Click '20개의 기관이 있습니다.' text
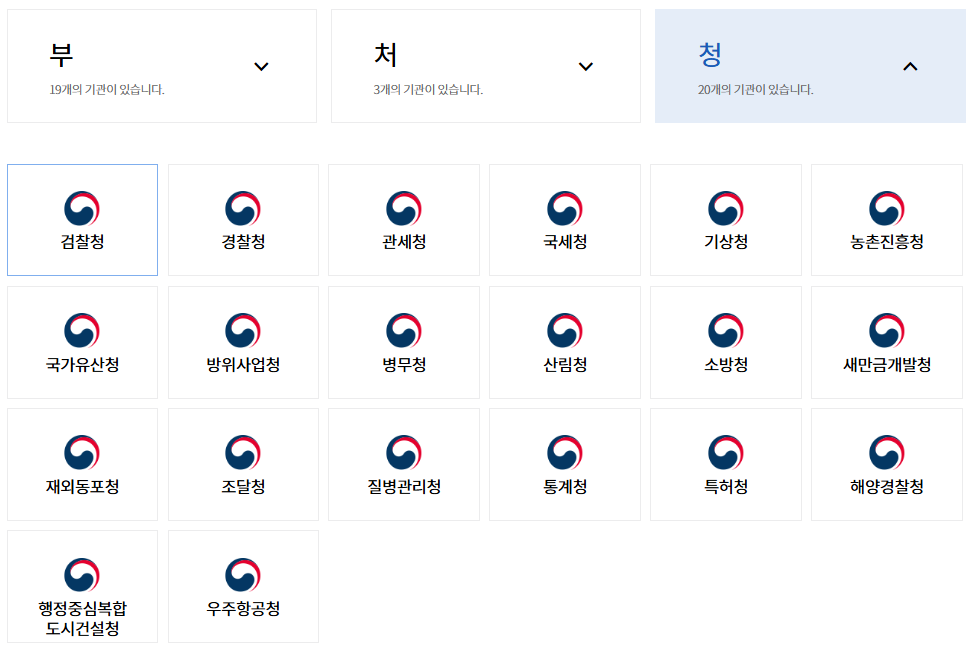The height and width of the screenshot is (649, 968). [756, 90]
